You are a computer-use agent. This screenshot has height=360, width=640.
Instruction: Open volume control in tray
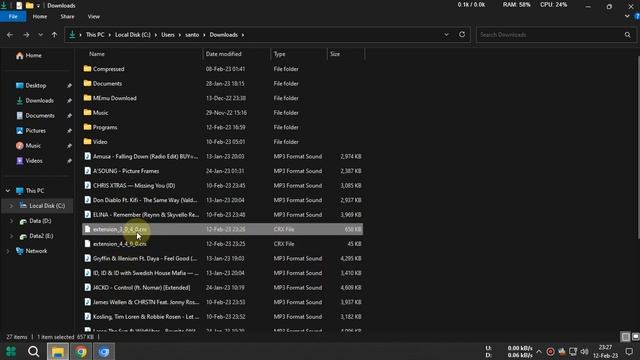[x=584, y=352]
